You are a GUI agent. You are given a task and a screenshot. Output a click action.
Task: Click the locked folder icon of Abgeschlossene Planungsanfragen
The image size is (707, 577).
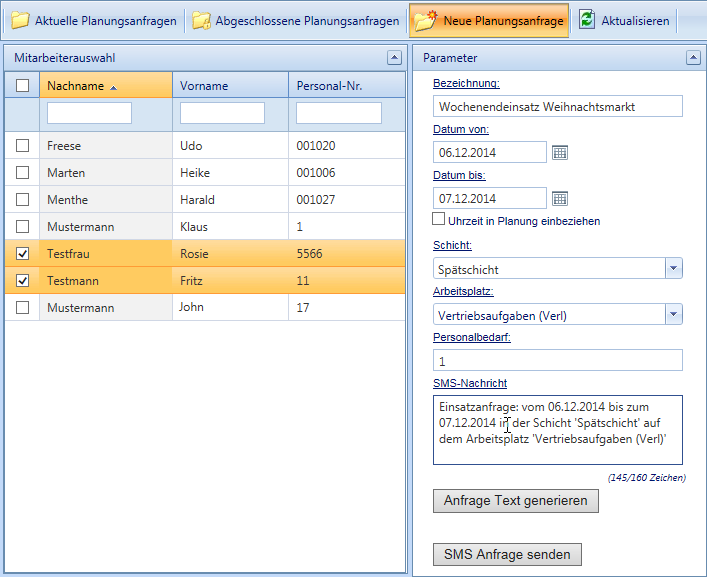click(201, 20)
